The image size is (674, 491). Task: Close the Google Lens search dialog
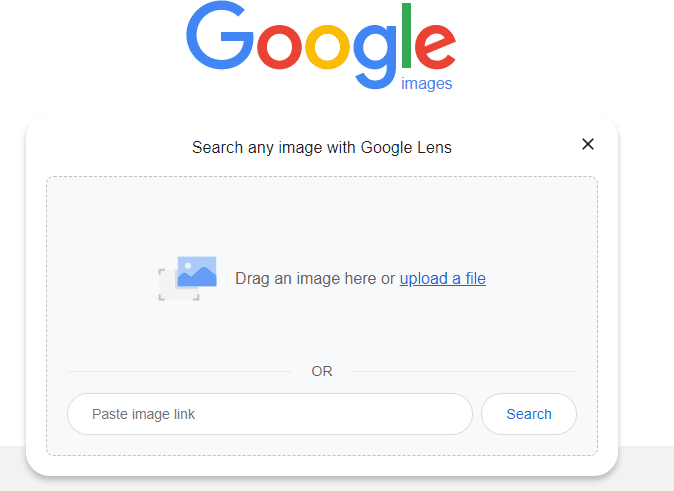coord(588,144)
